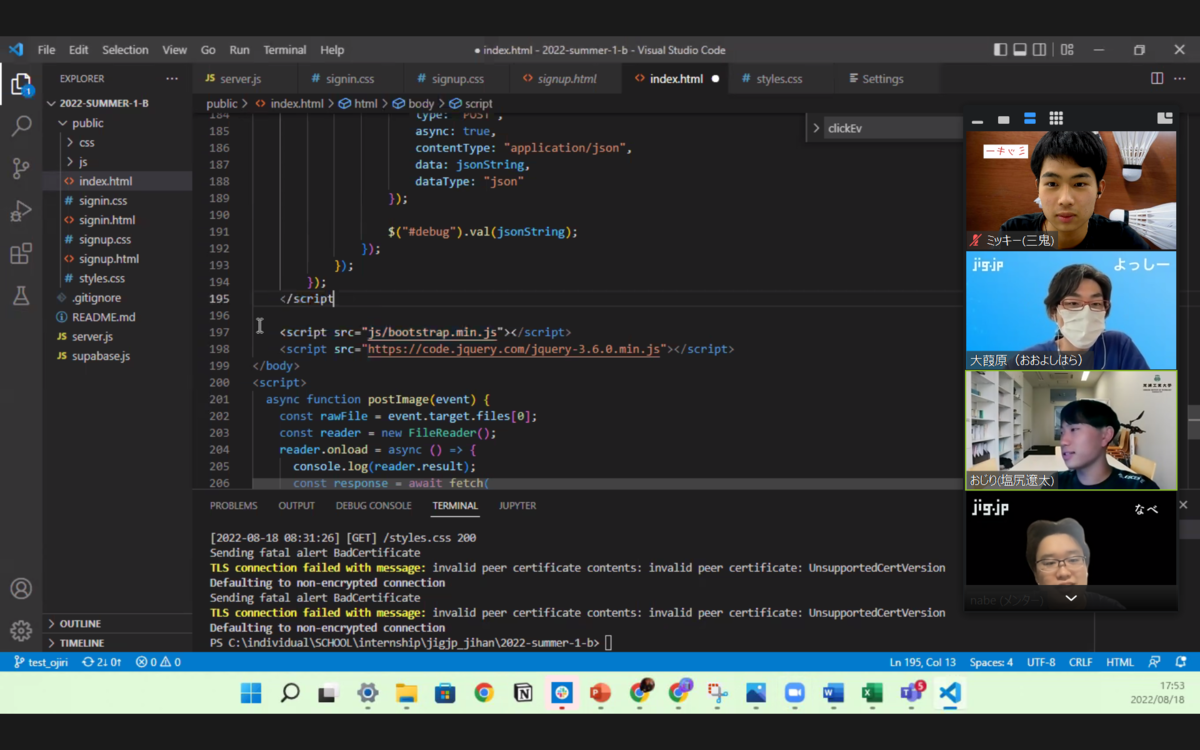1200x750 pixels.
Task: Open the Run and Debug view
Action: tap(21, 211)
